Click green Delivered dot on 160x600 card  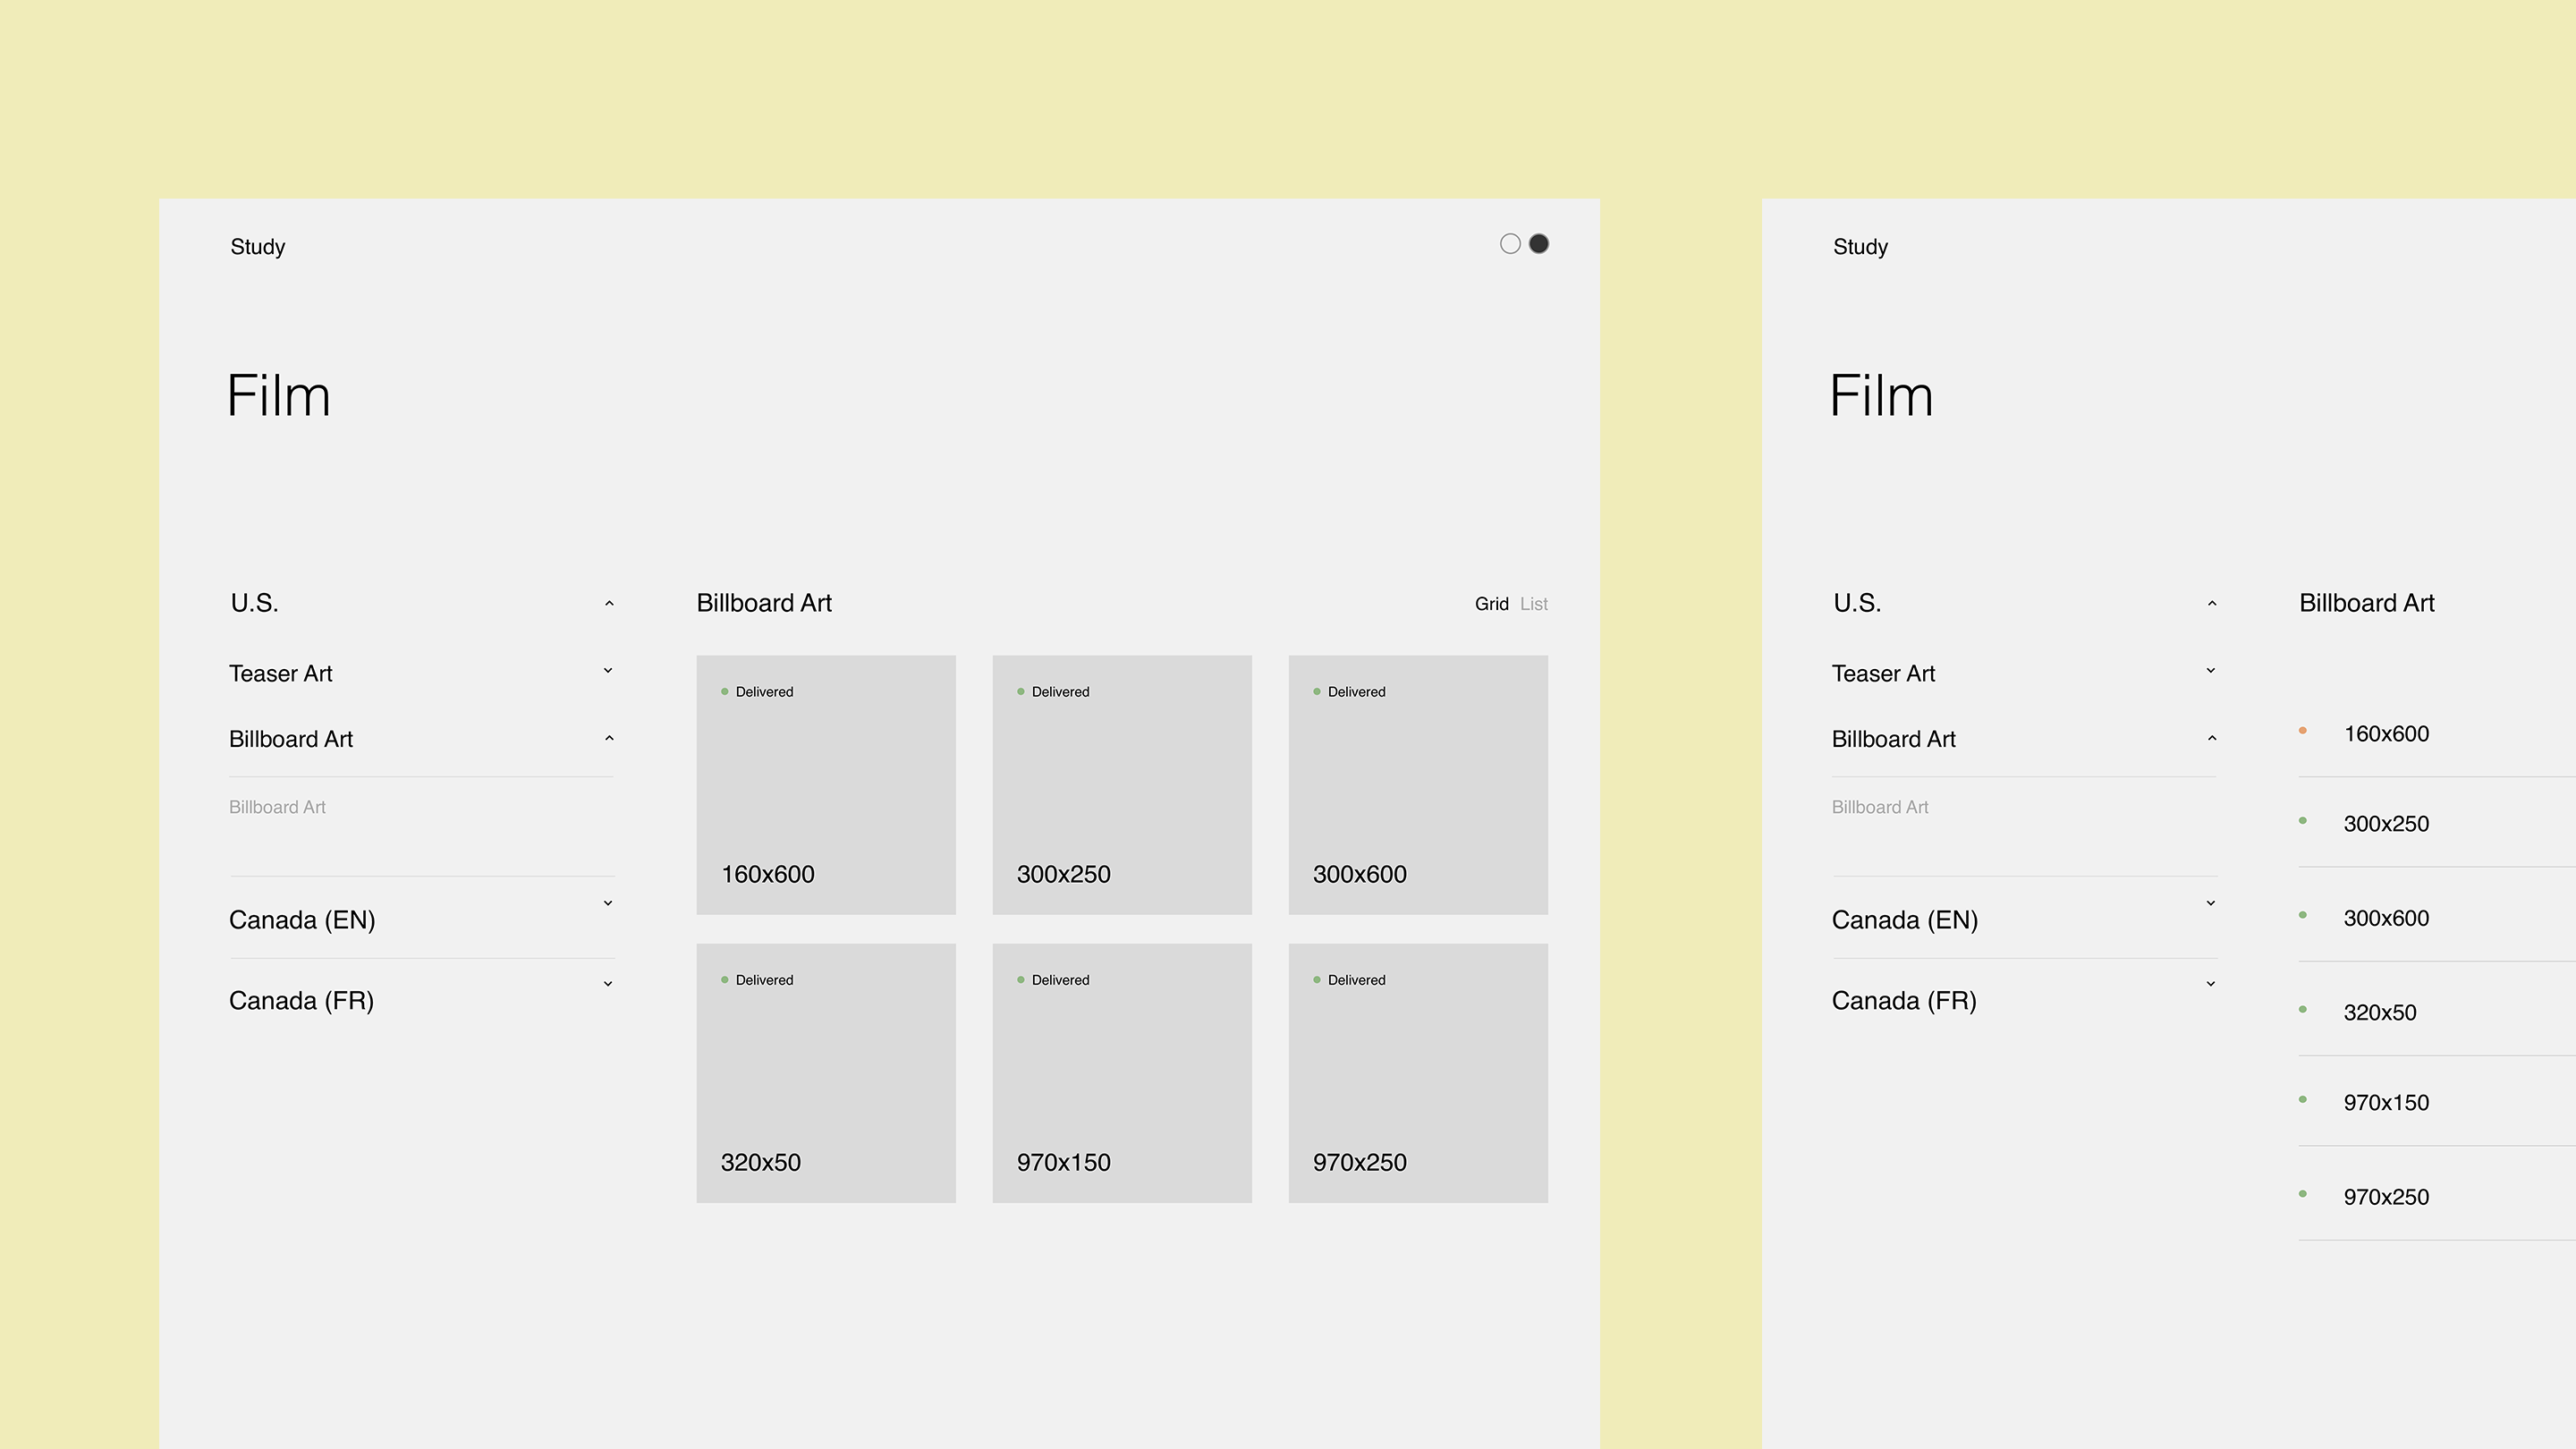pyautogui.click(x=725, y=692)
